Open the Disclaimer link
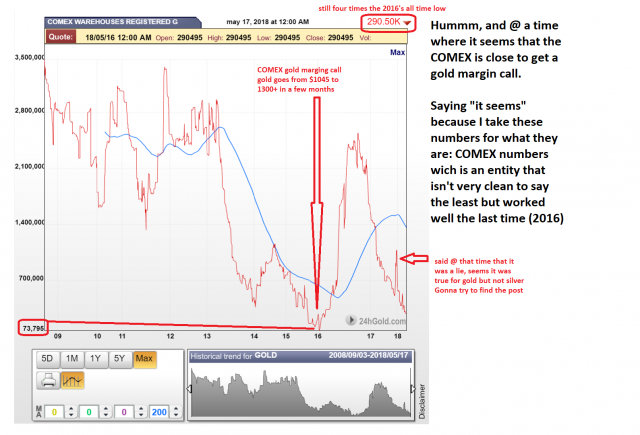The height and width of the screenshot is (435, 640). [x=422, y=401]
